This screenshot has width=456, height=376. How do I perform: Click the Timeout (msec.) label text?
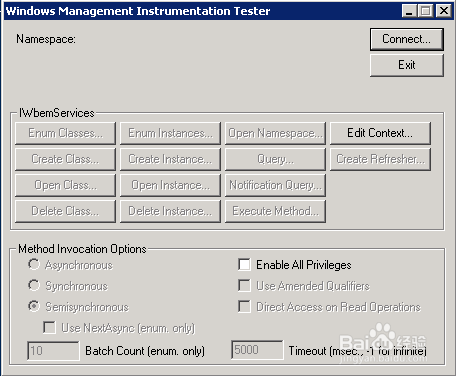(358, 351)
